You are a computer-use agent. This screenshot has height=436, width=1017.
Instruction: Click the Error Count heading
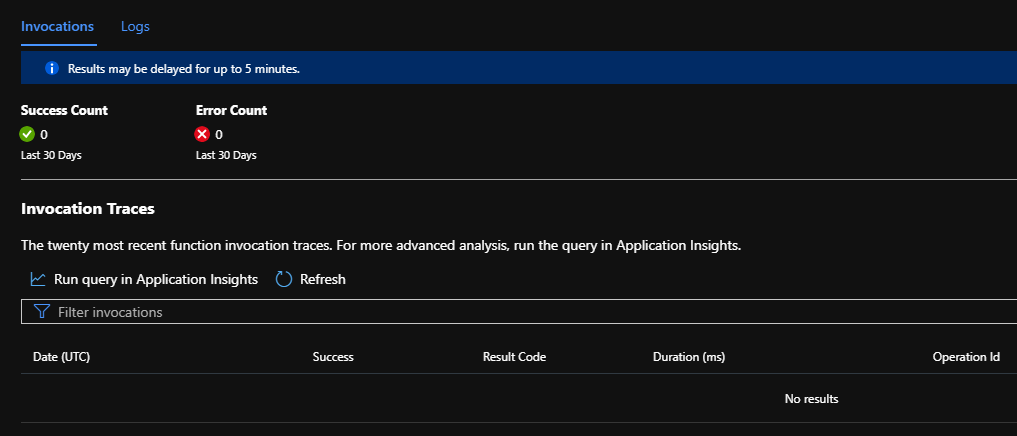click(x=231, y=110)
